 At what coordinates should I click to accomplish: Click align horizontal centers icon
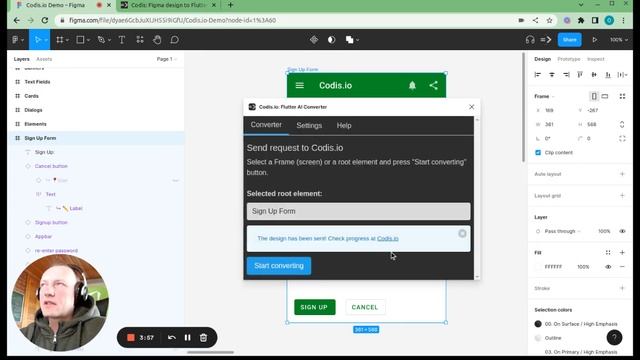coord(552,75)
